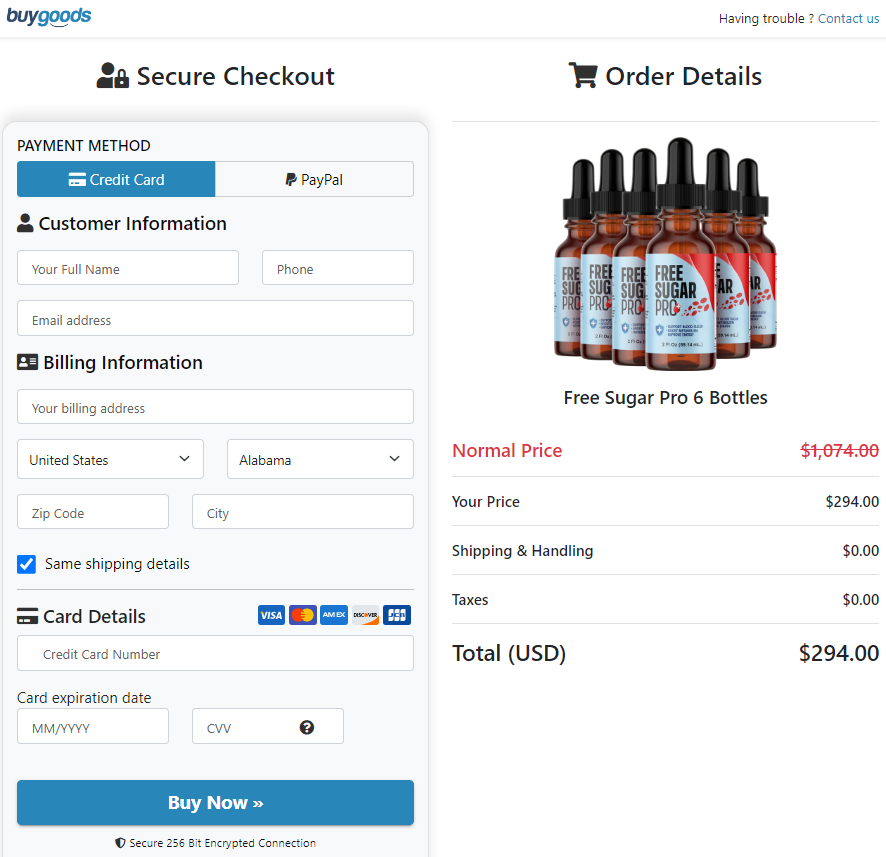
Task: Open the Contact us link
Action: coord(848,18)
